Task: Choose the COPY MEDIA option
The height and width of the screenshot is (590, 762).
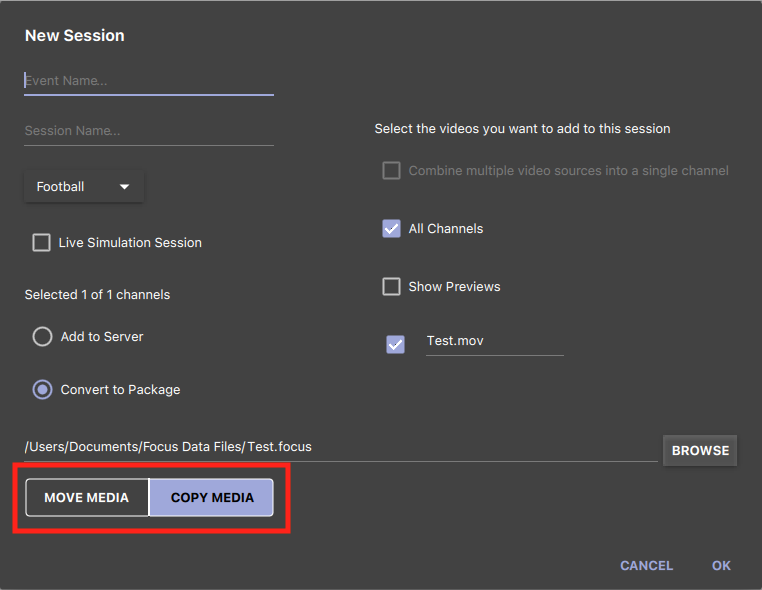Action: tap(211, 498)
